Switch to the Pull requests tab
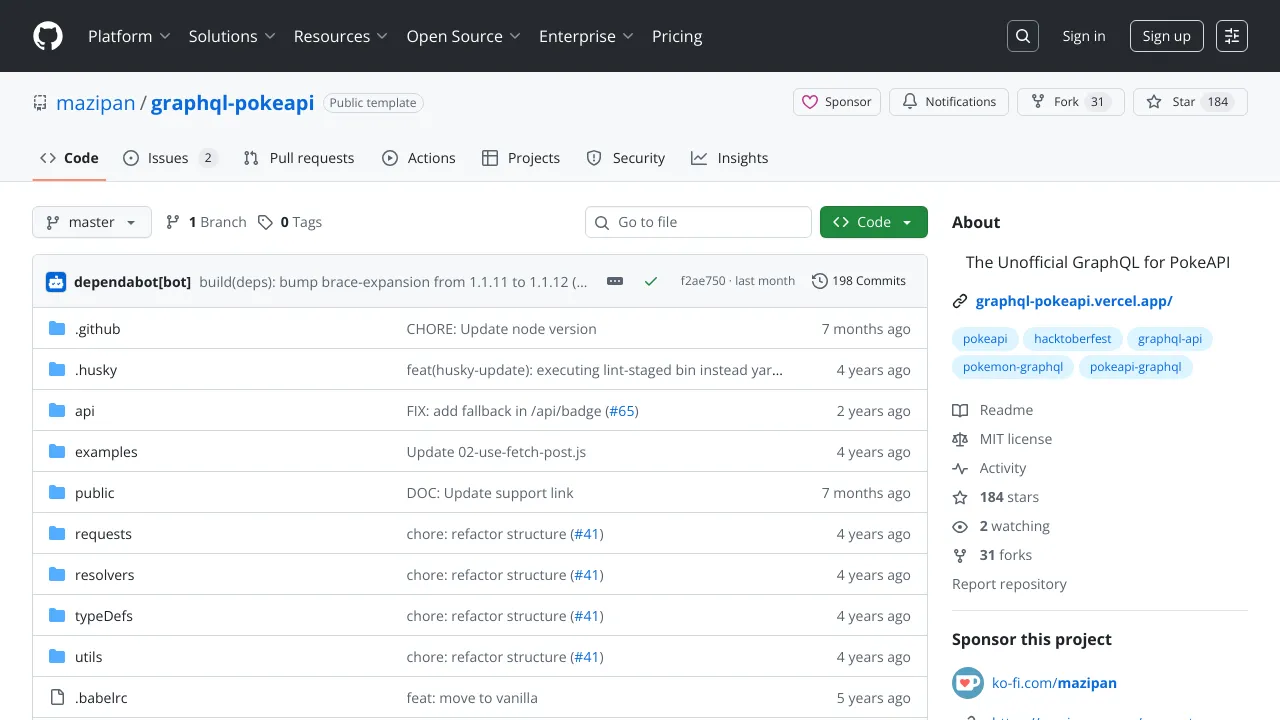 click(299, 158)
